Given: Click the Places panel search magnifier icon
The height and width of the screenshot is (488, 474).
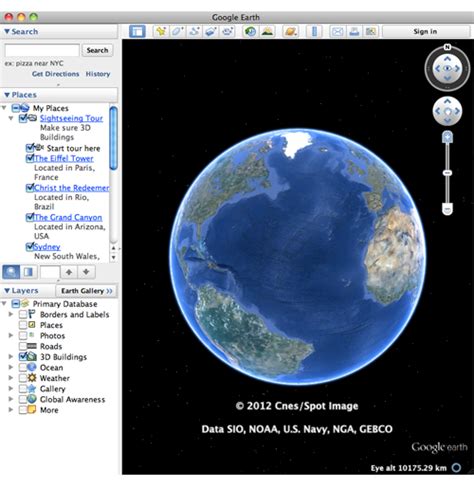Looking at the screenshot, I should pos(11,272).
